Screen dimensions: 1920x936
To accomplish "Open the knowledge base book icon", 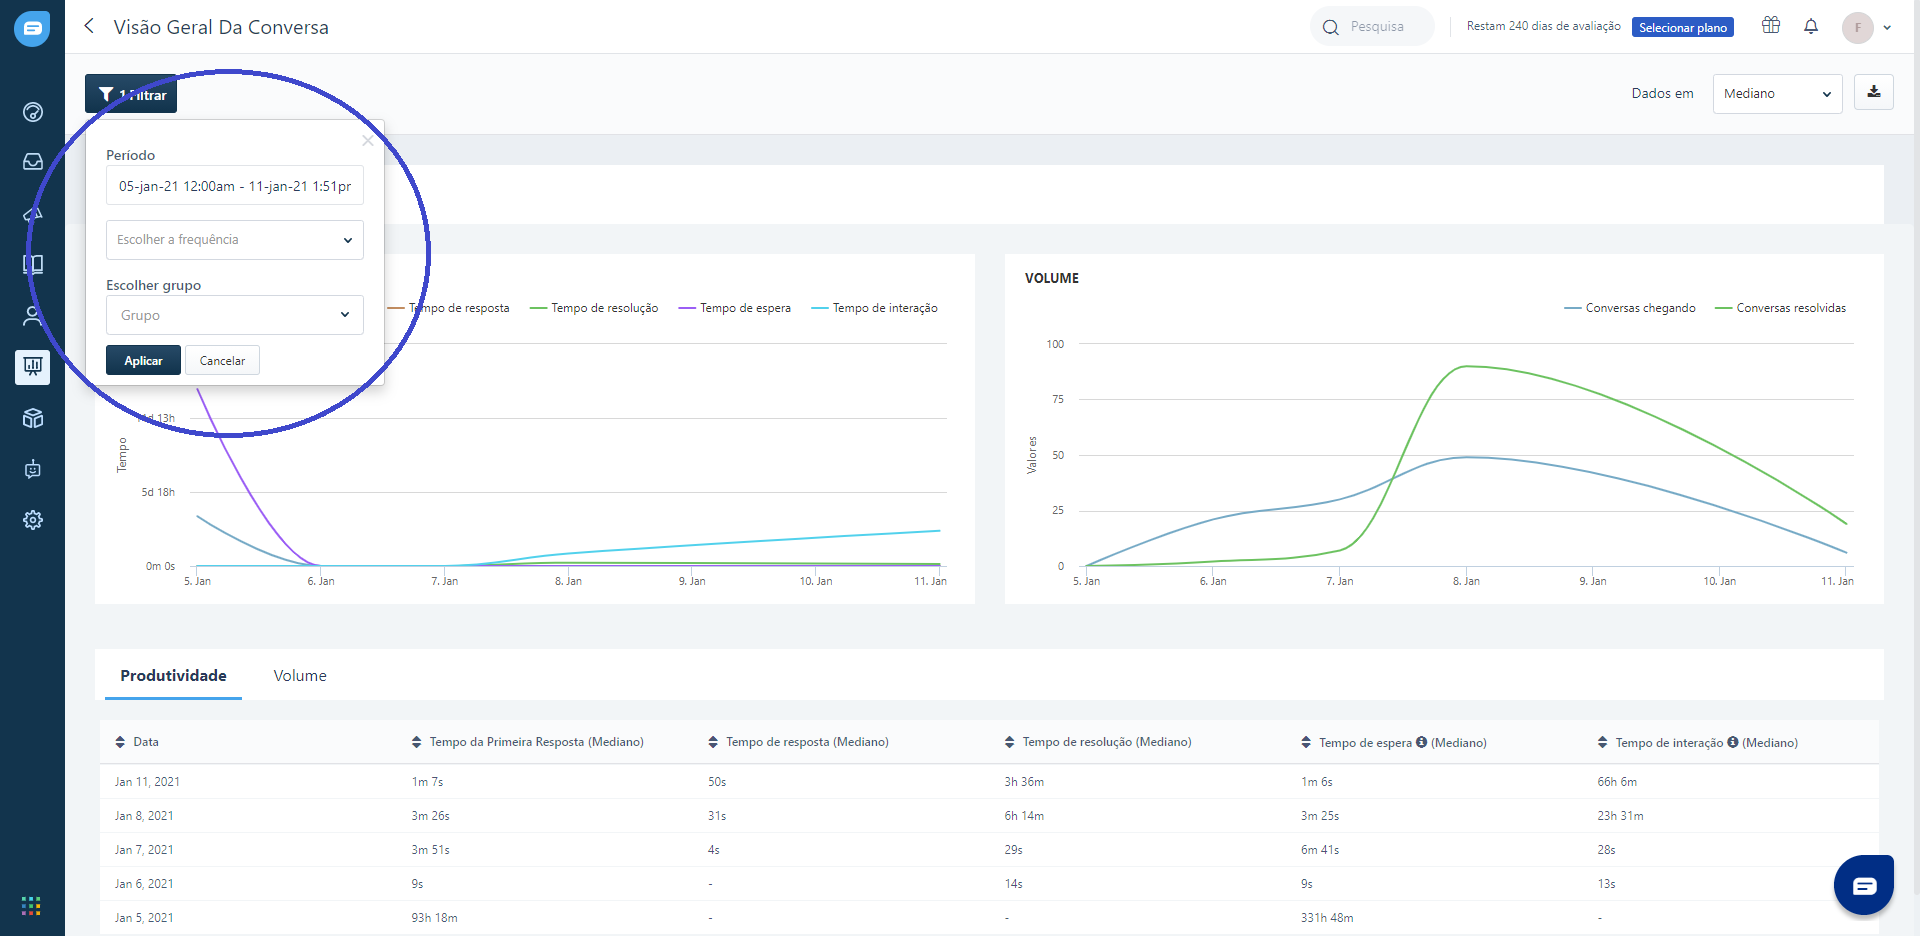I will tap(33, 265).
